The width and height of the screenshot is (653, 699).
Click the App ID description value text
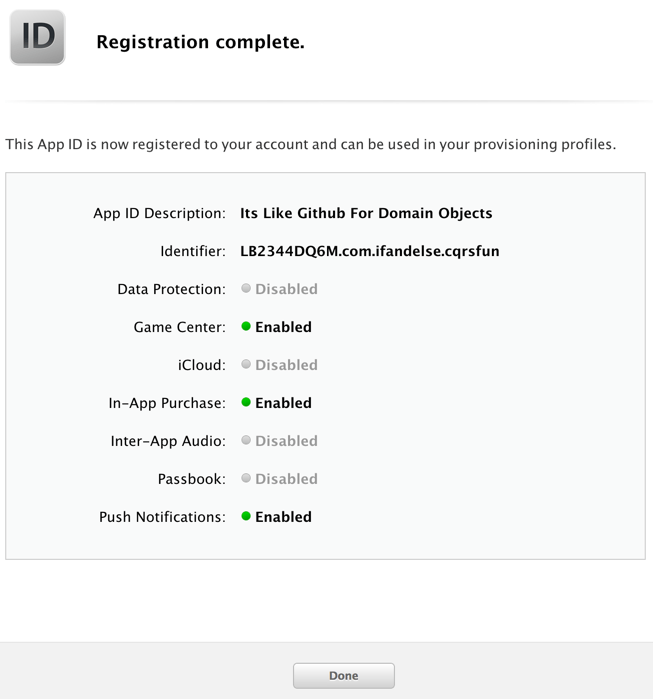[366, 213]
